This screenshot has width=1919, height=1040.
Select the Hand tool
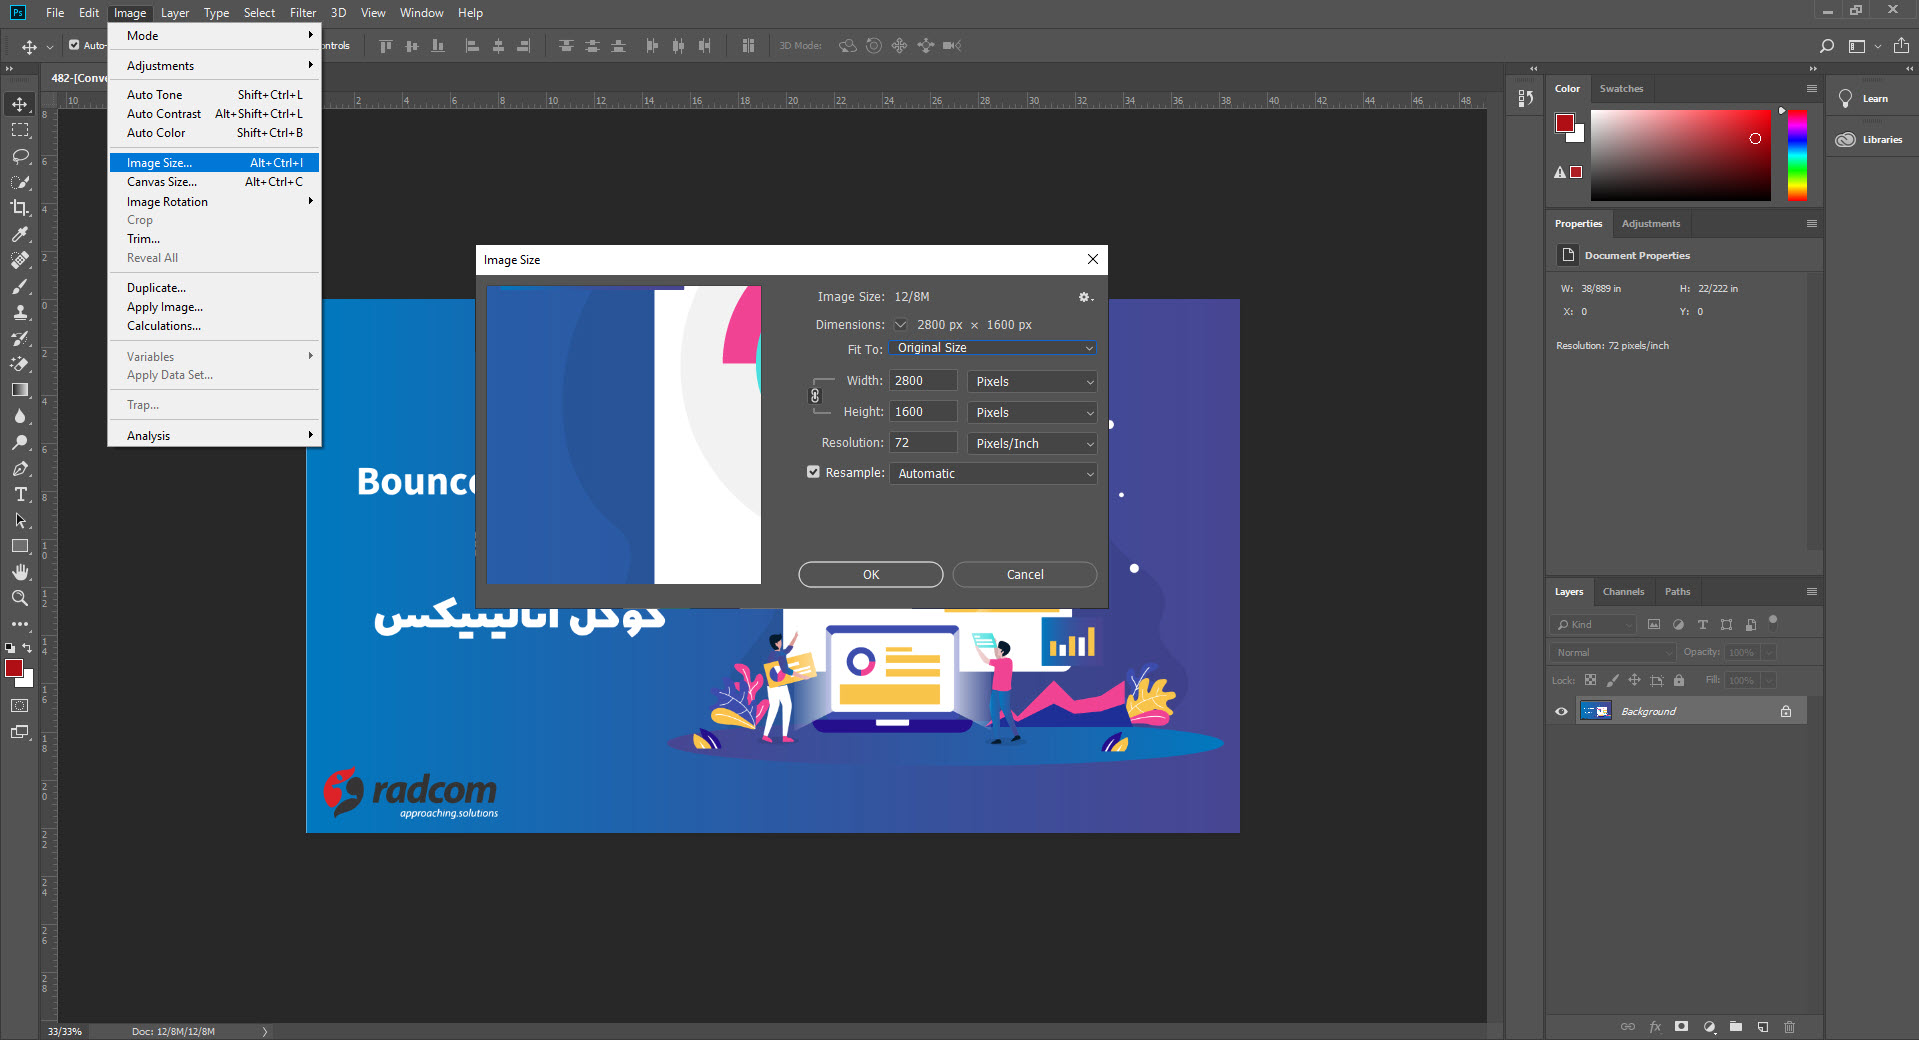[x=19, y=572]
